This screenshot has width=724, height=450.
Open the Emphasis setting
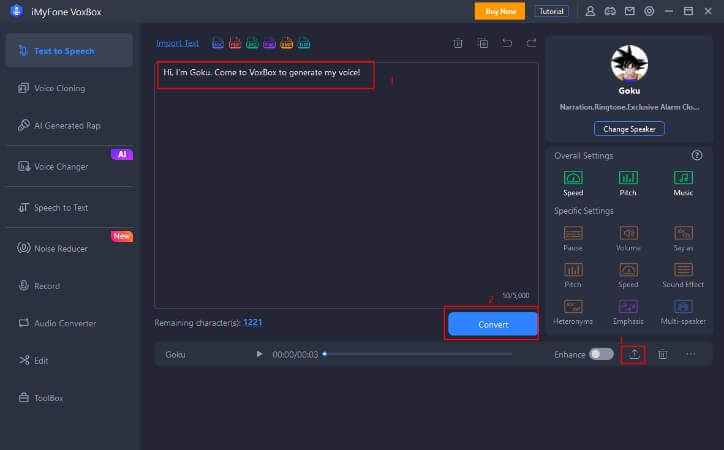pos(628,312)
